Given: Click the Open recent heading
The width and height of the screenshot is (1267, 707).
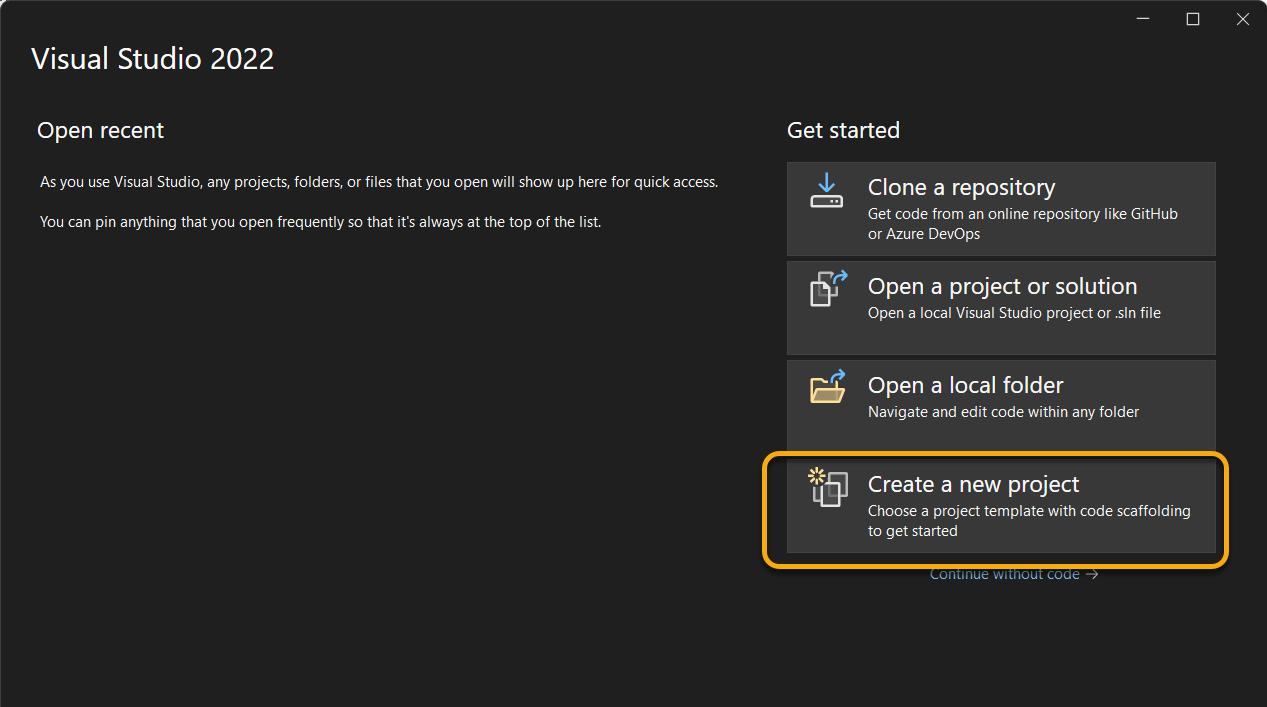Looking at the screenshot, I should pos(100,130).
